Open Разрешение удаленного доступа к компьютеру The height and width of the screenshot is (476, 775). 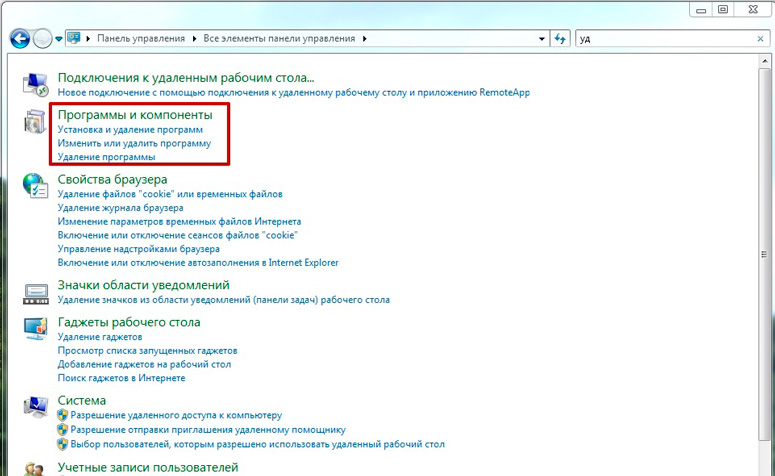[176, 415]
